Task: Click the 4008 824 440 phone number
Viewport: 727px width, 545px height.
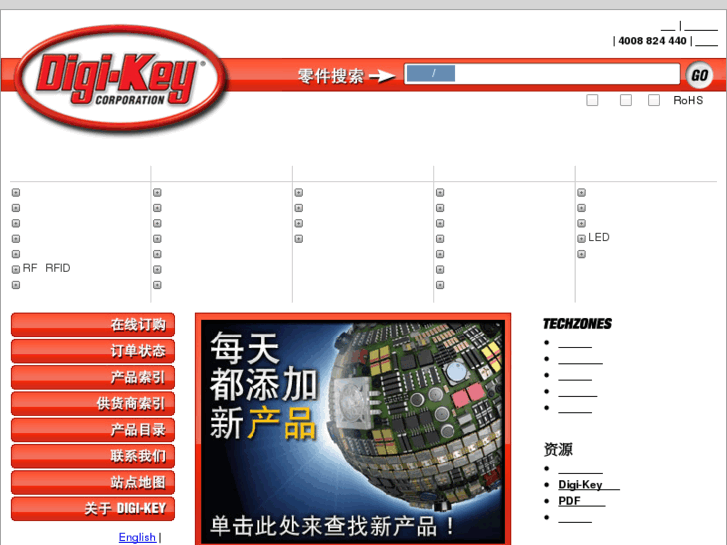Action: click(652, 41)
